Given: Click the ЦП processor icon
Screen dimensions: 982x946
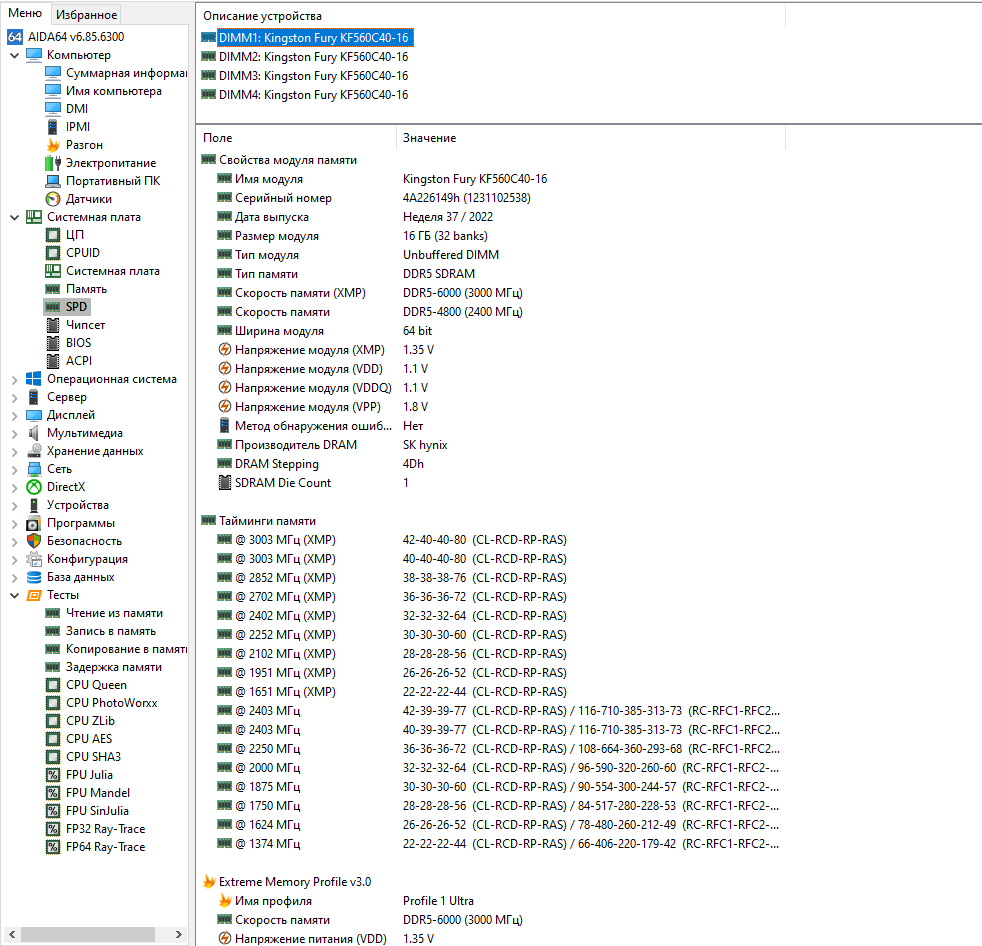Looking at the screenshot, I should [x=53, y=235].
